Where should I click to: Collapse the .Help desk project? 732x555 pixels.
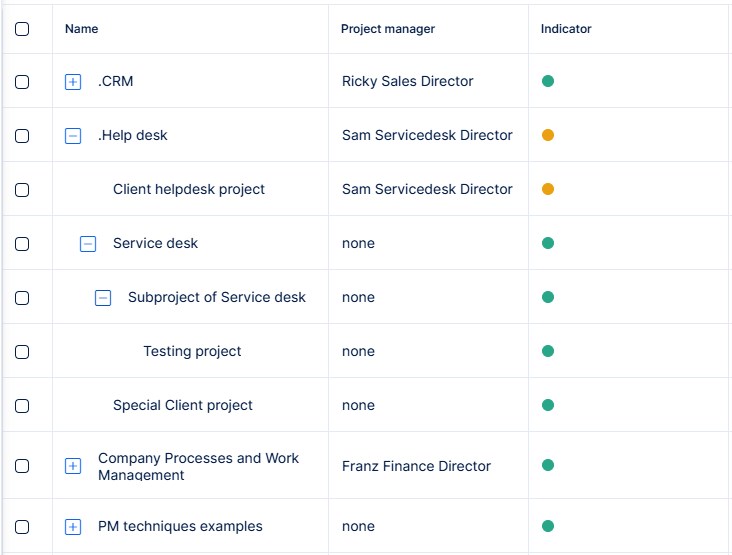pos(73,136)
